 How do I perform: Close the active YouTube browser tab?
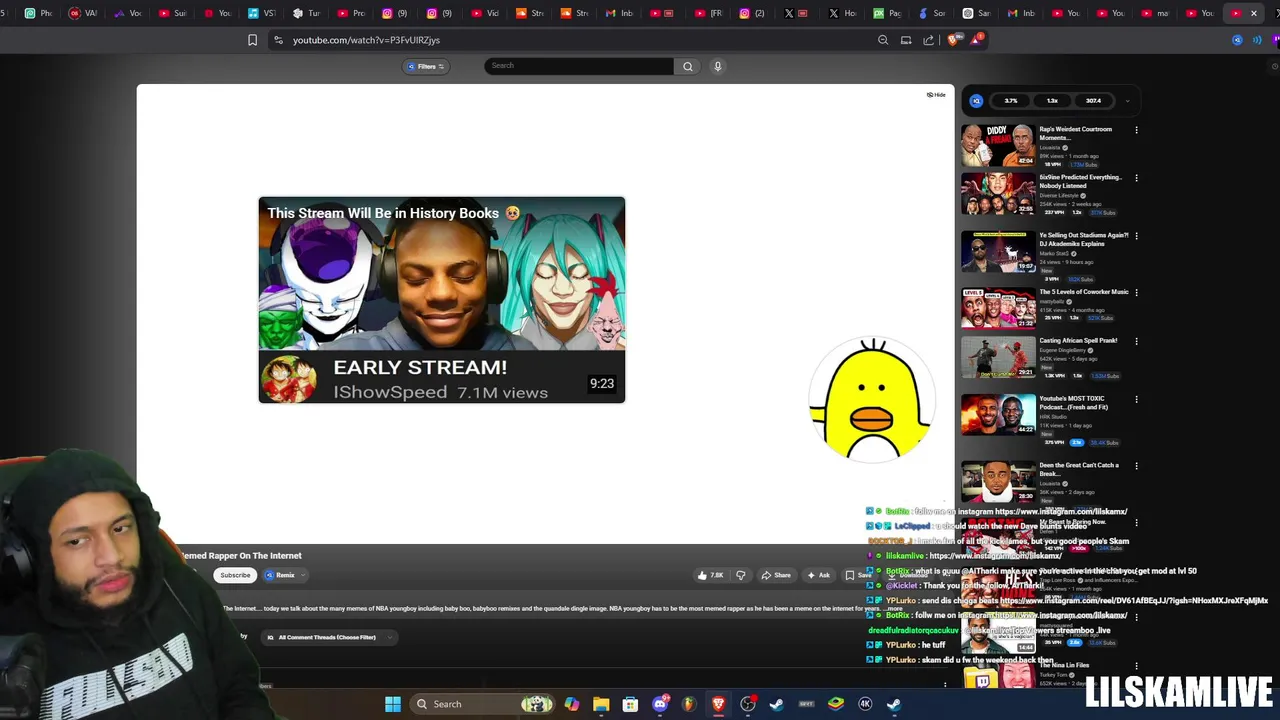1253,13
